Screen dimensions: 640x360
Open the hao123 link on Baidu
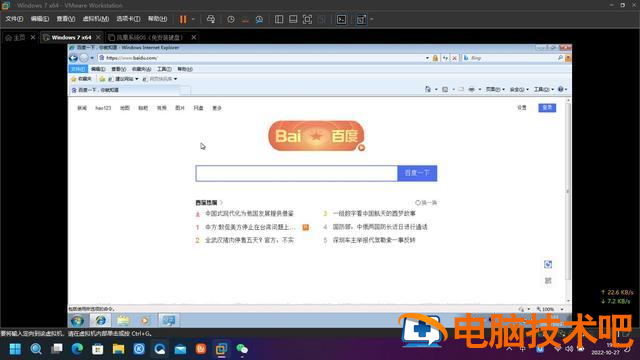[103, 108]
